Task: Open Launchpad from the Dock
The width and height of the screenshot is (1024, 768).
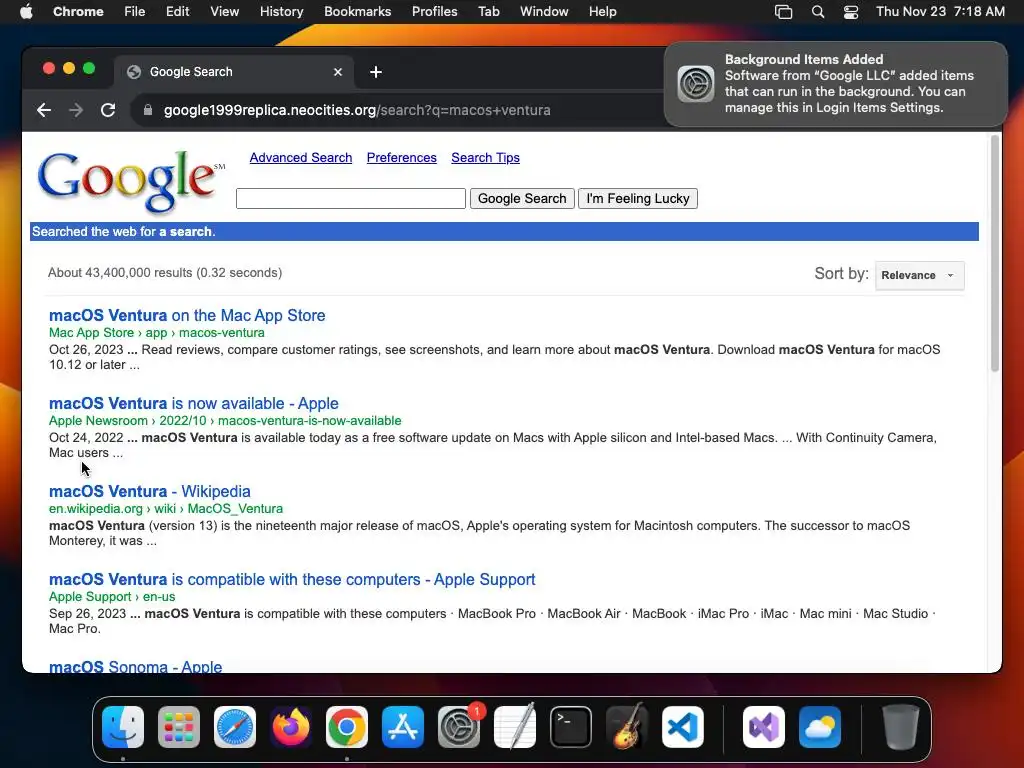Action: (179, 727)
